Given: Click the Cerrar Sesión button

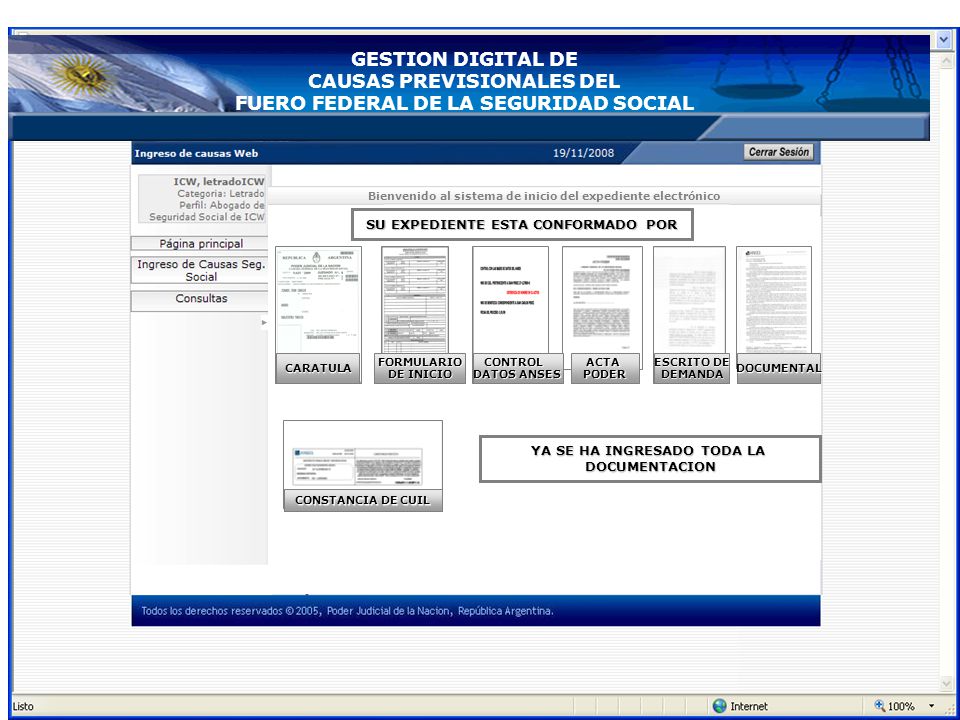Looking at the screenshot, I should [x=779, y=152].
